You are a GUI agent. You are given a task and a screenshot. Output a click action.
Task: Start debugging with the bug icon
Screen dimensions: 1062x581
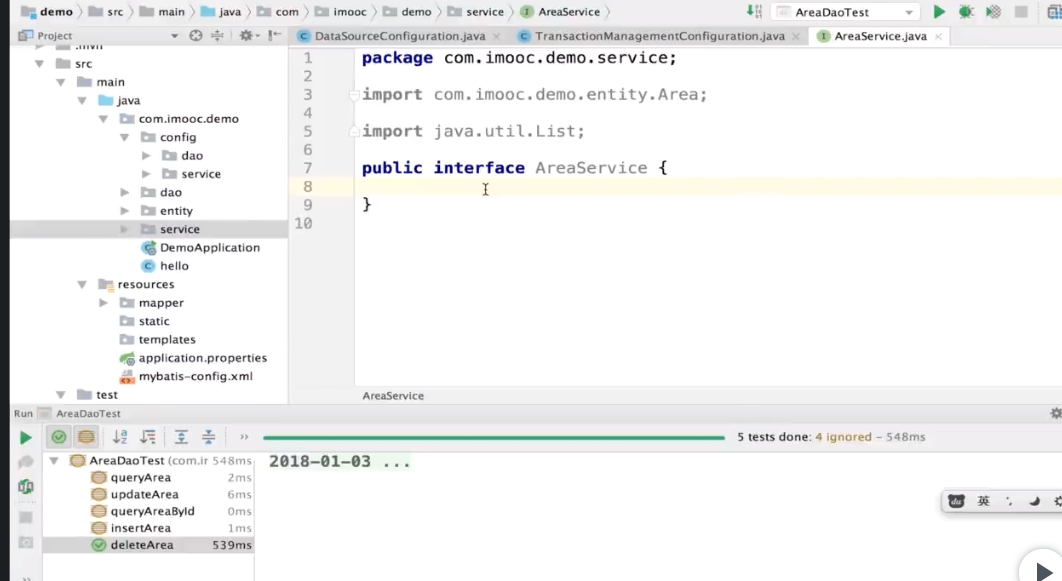tap(966, 12)
